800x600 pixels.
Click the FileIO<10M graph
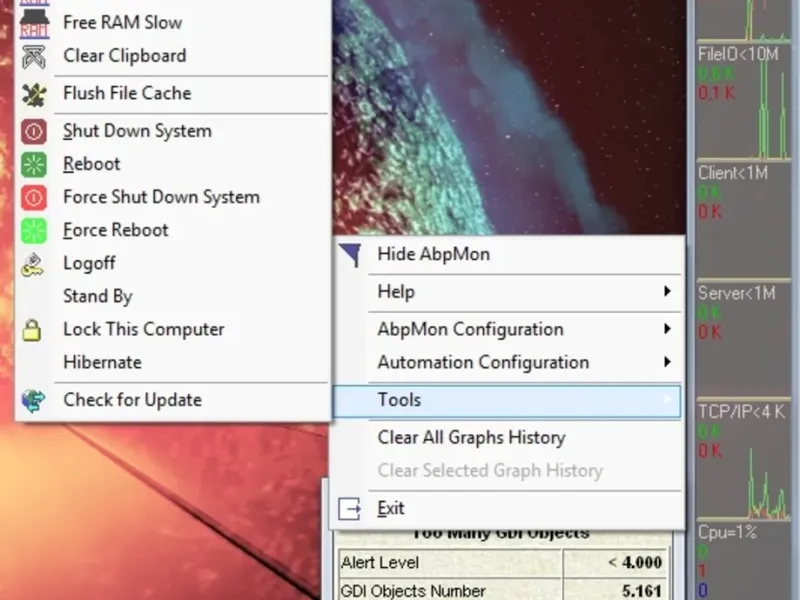[x=743, y=103]
